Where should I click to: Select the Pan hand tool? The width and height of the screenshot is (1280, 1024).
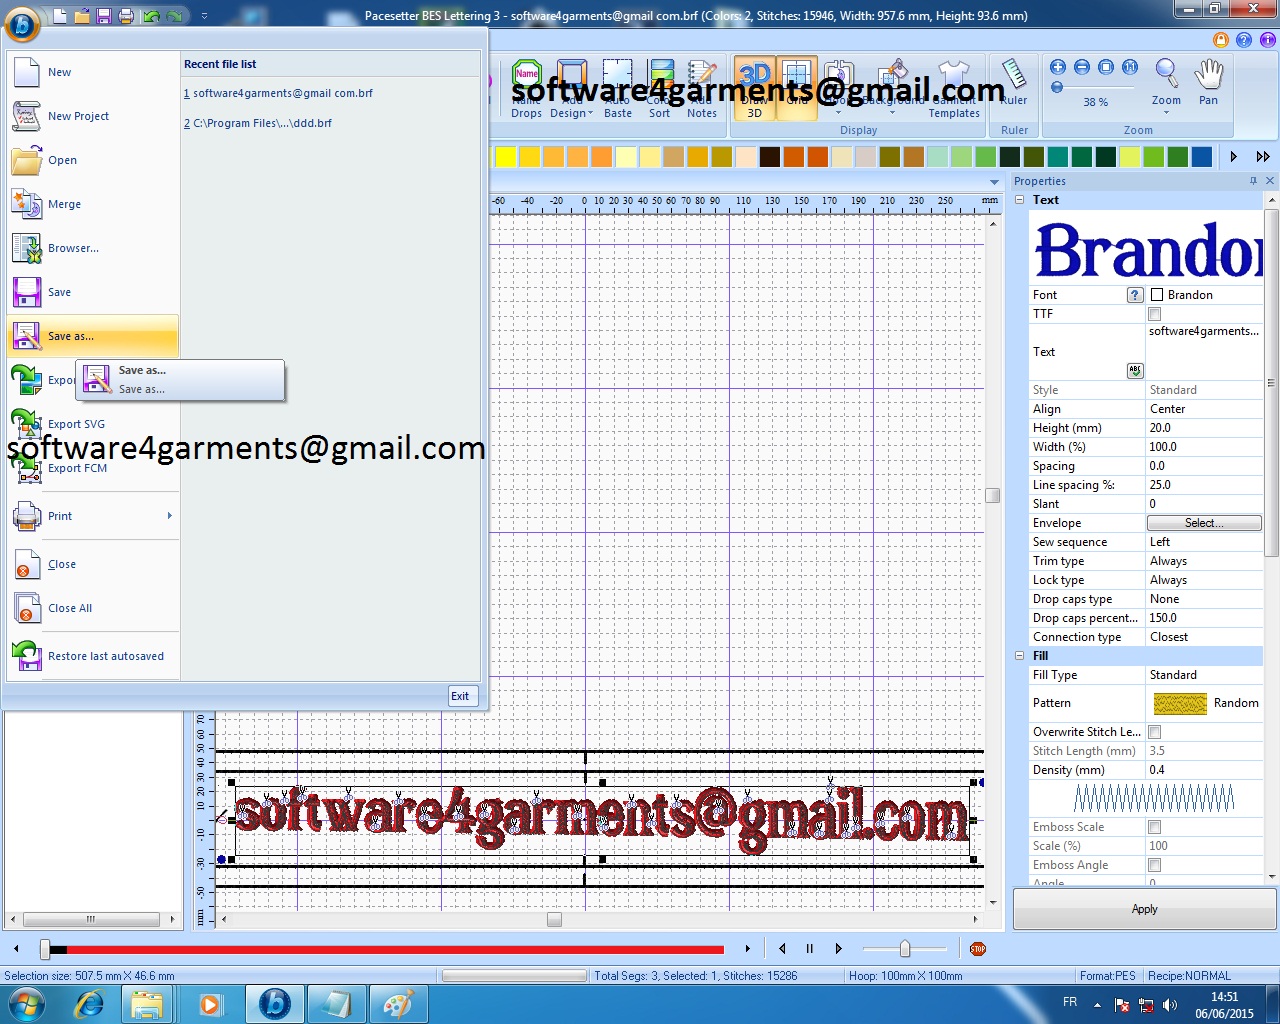click(1209, 82)
